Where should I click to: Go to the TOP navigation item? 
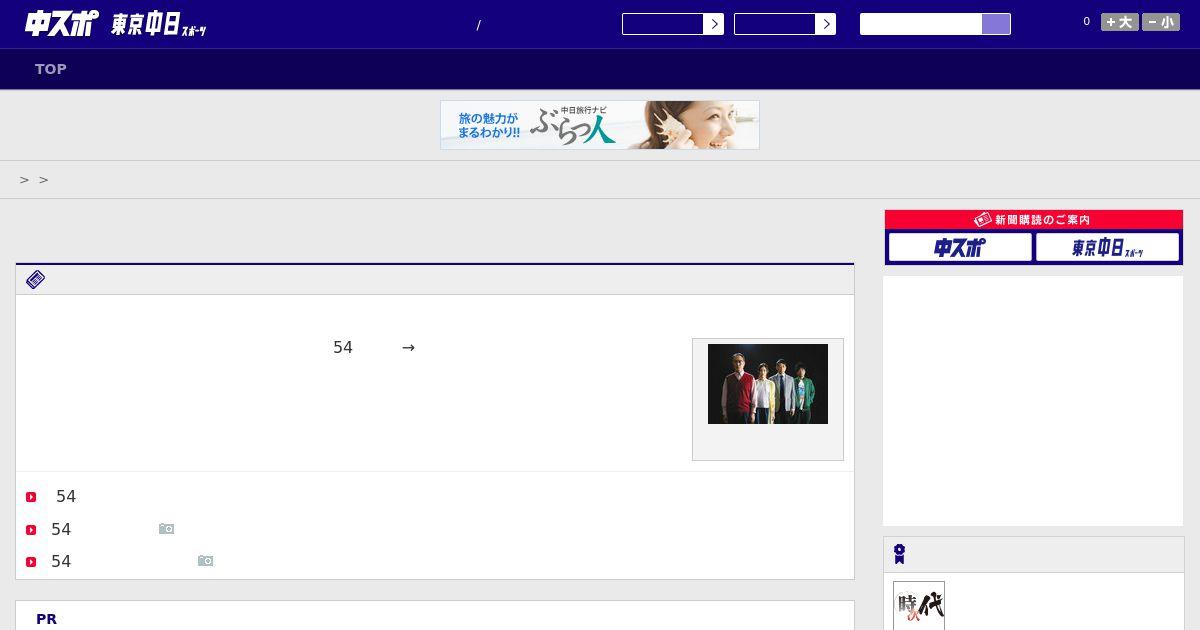tap(51, 69)
